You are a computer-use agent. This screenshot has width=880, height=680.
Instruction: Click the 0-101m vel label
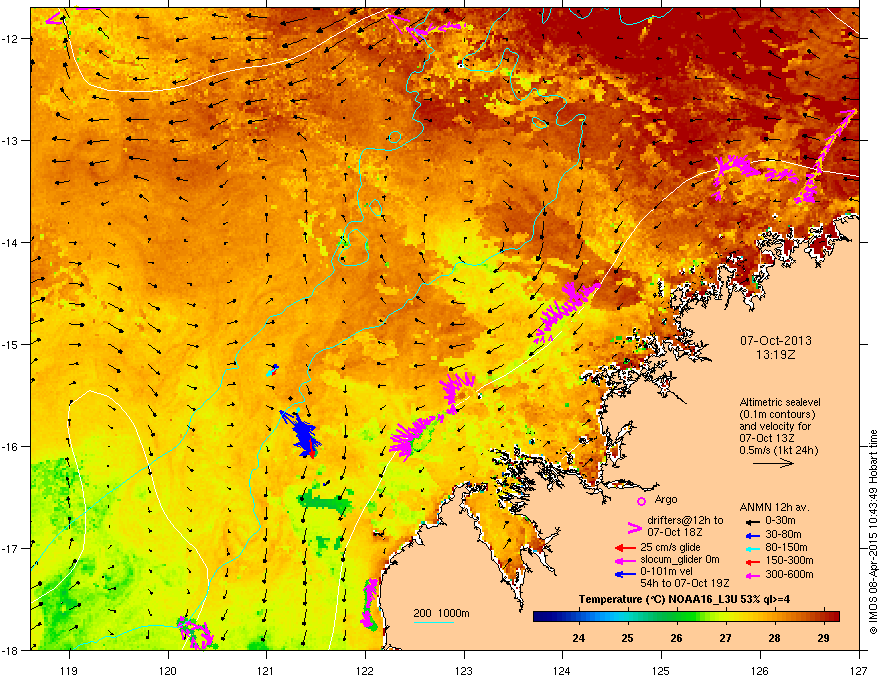(x=666, y=572)
